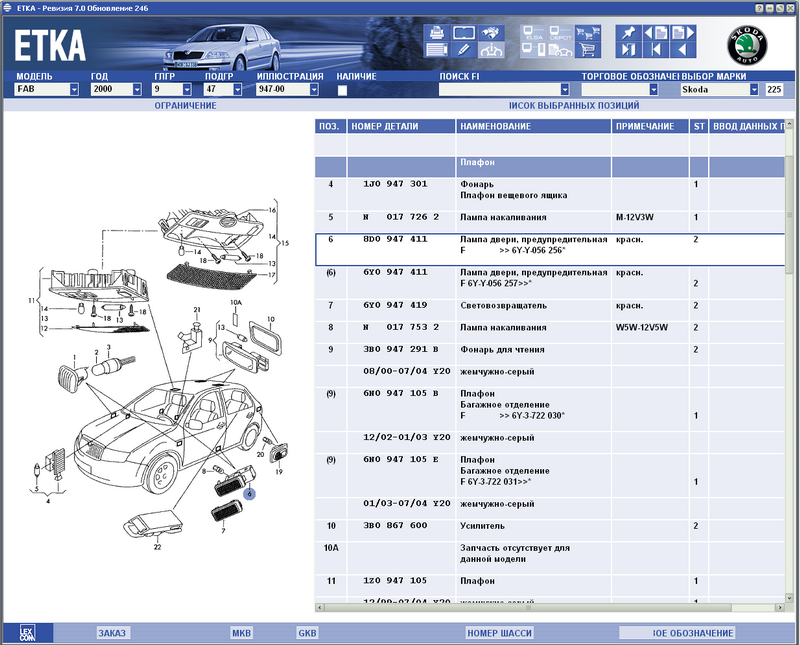Click the LexCom logo in bottom bar

28,633
